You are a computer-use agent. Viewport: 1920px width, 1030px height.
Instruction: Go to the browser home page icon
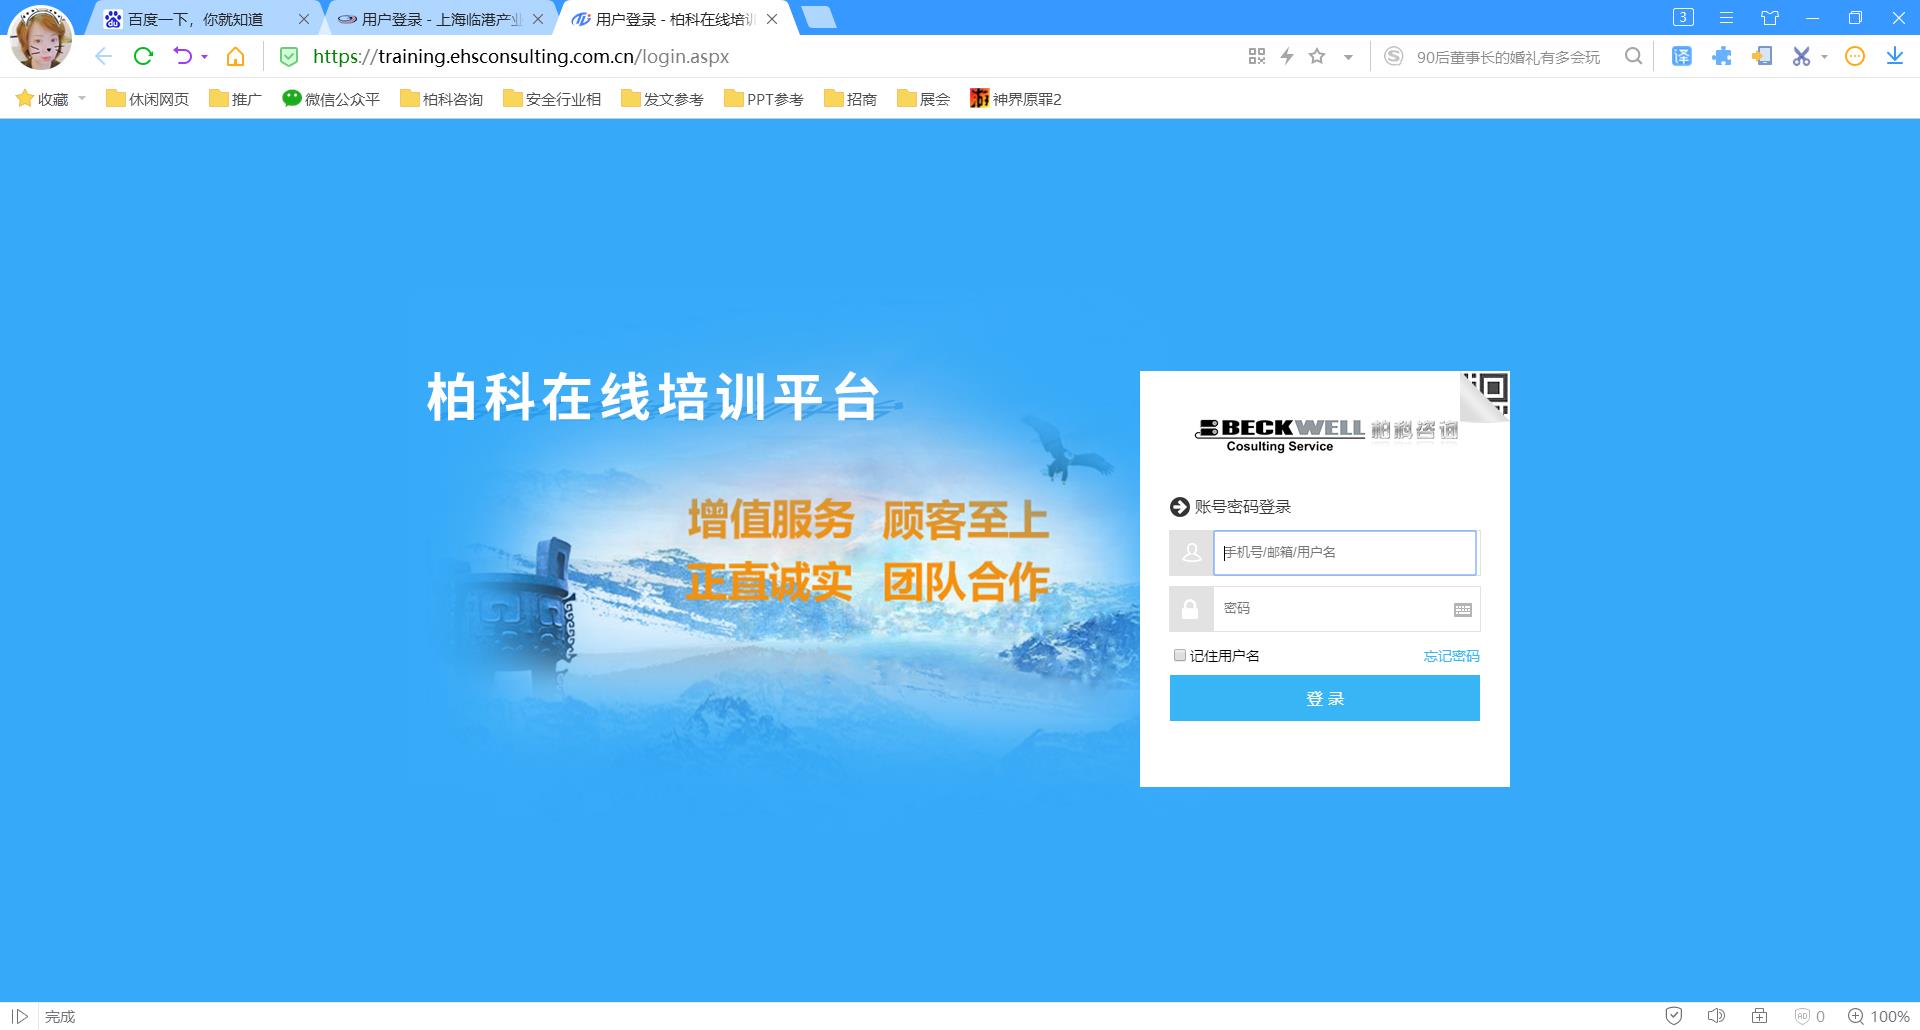click(235, 57)
